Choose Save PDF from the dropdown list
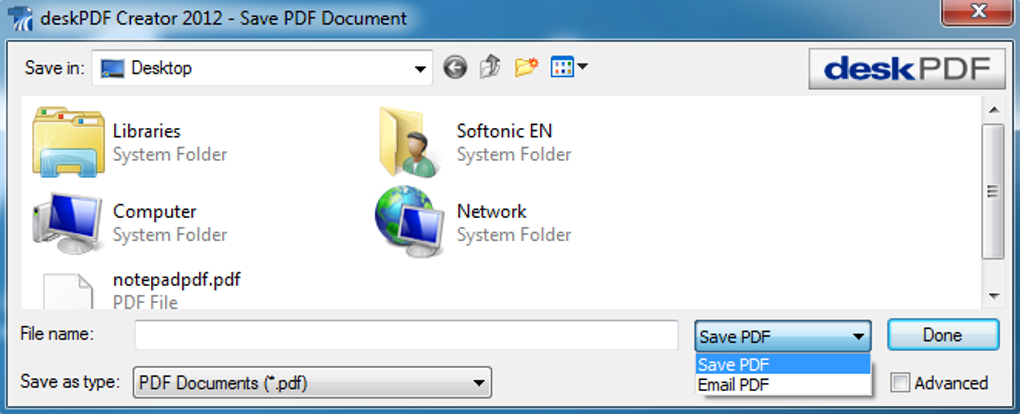The image size is (1020, 414). [x=783, y=365]
